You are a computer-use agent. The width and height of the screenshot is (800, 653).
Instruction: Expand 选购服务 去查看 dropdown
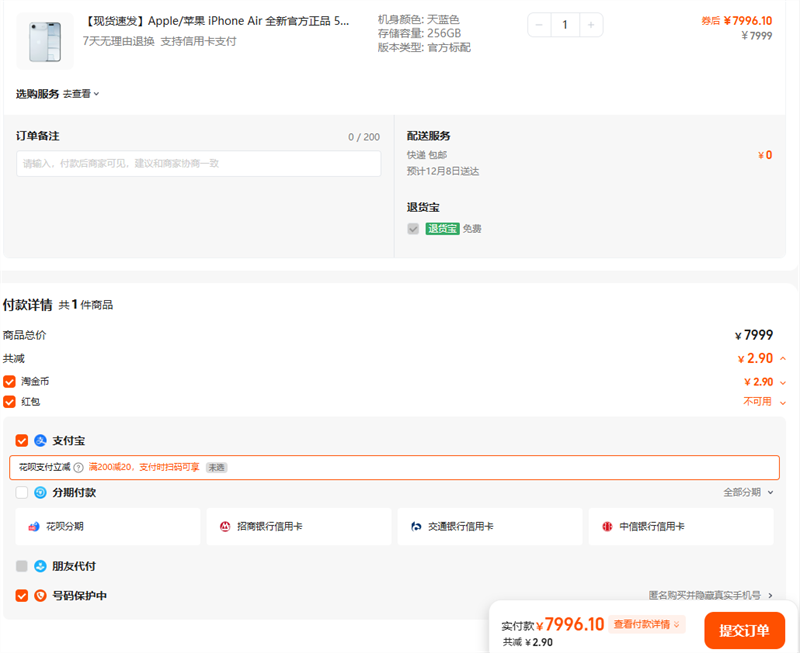coord(81,94)
